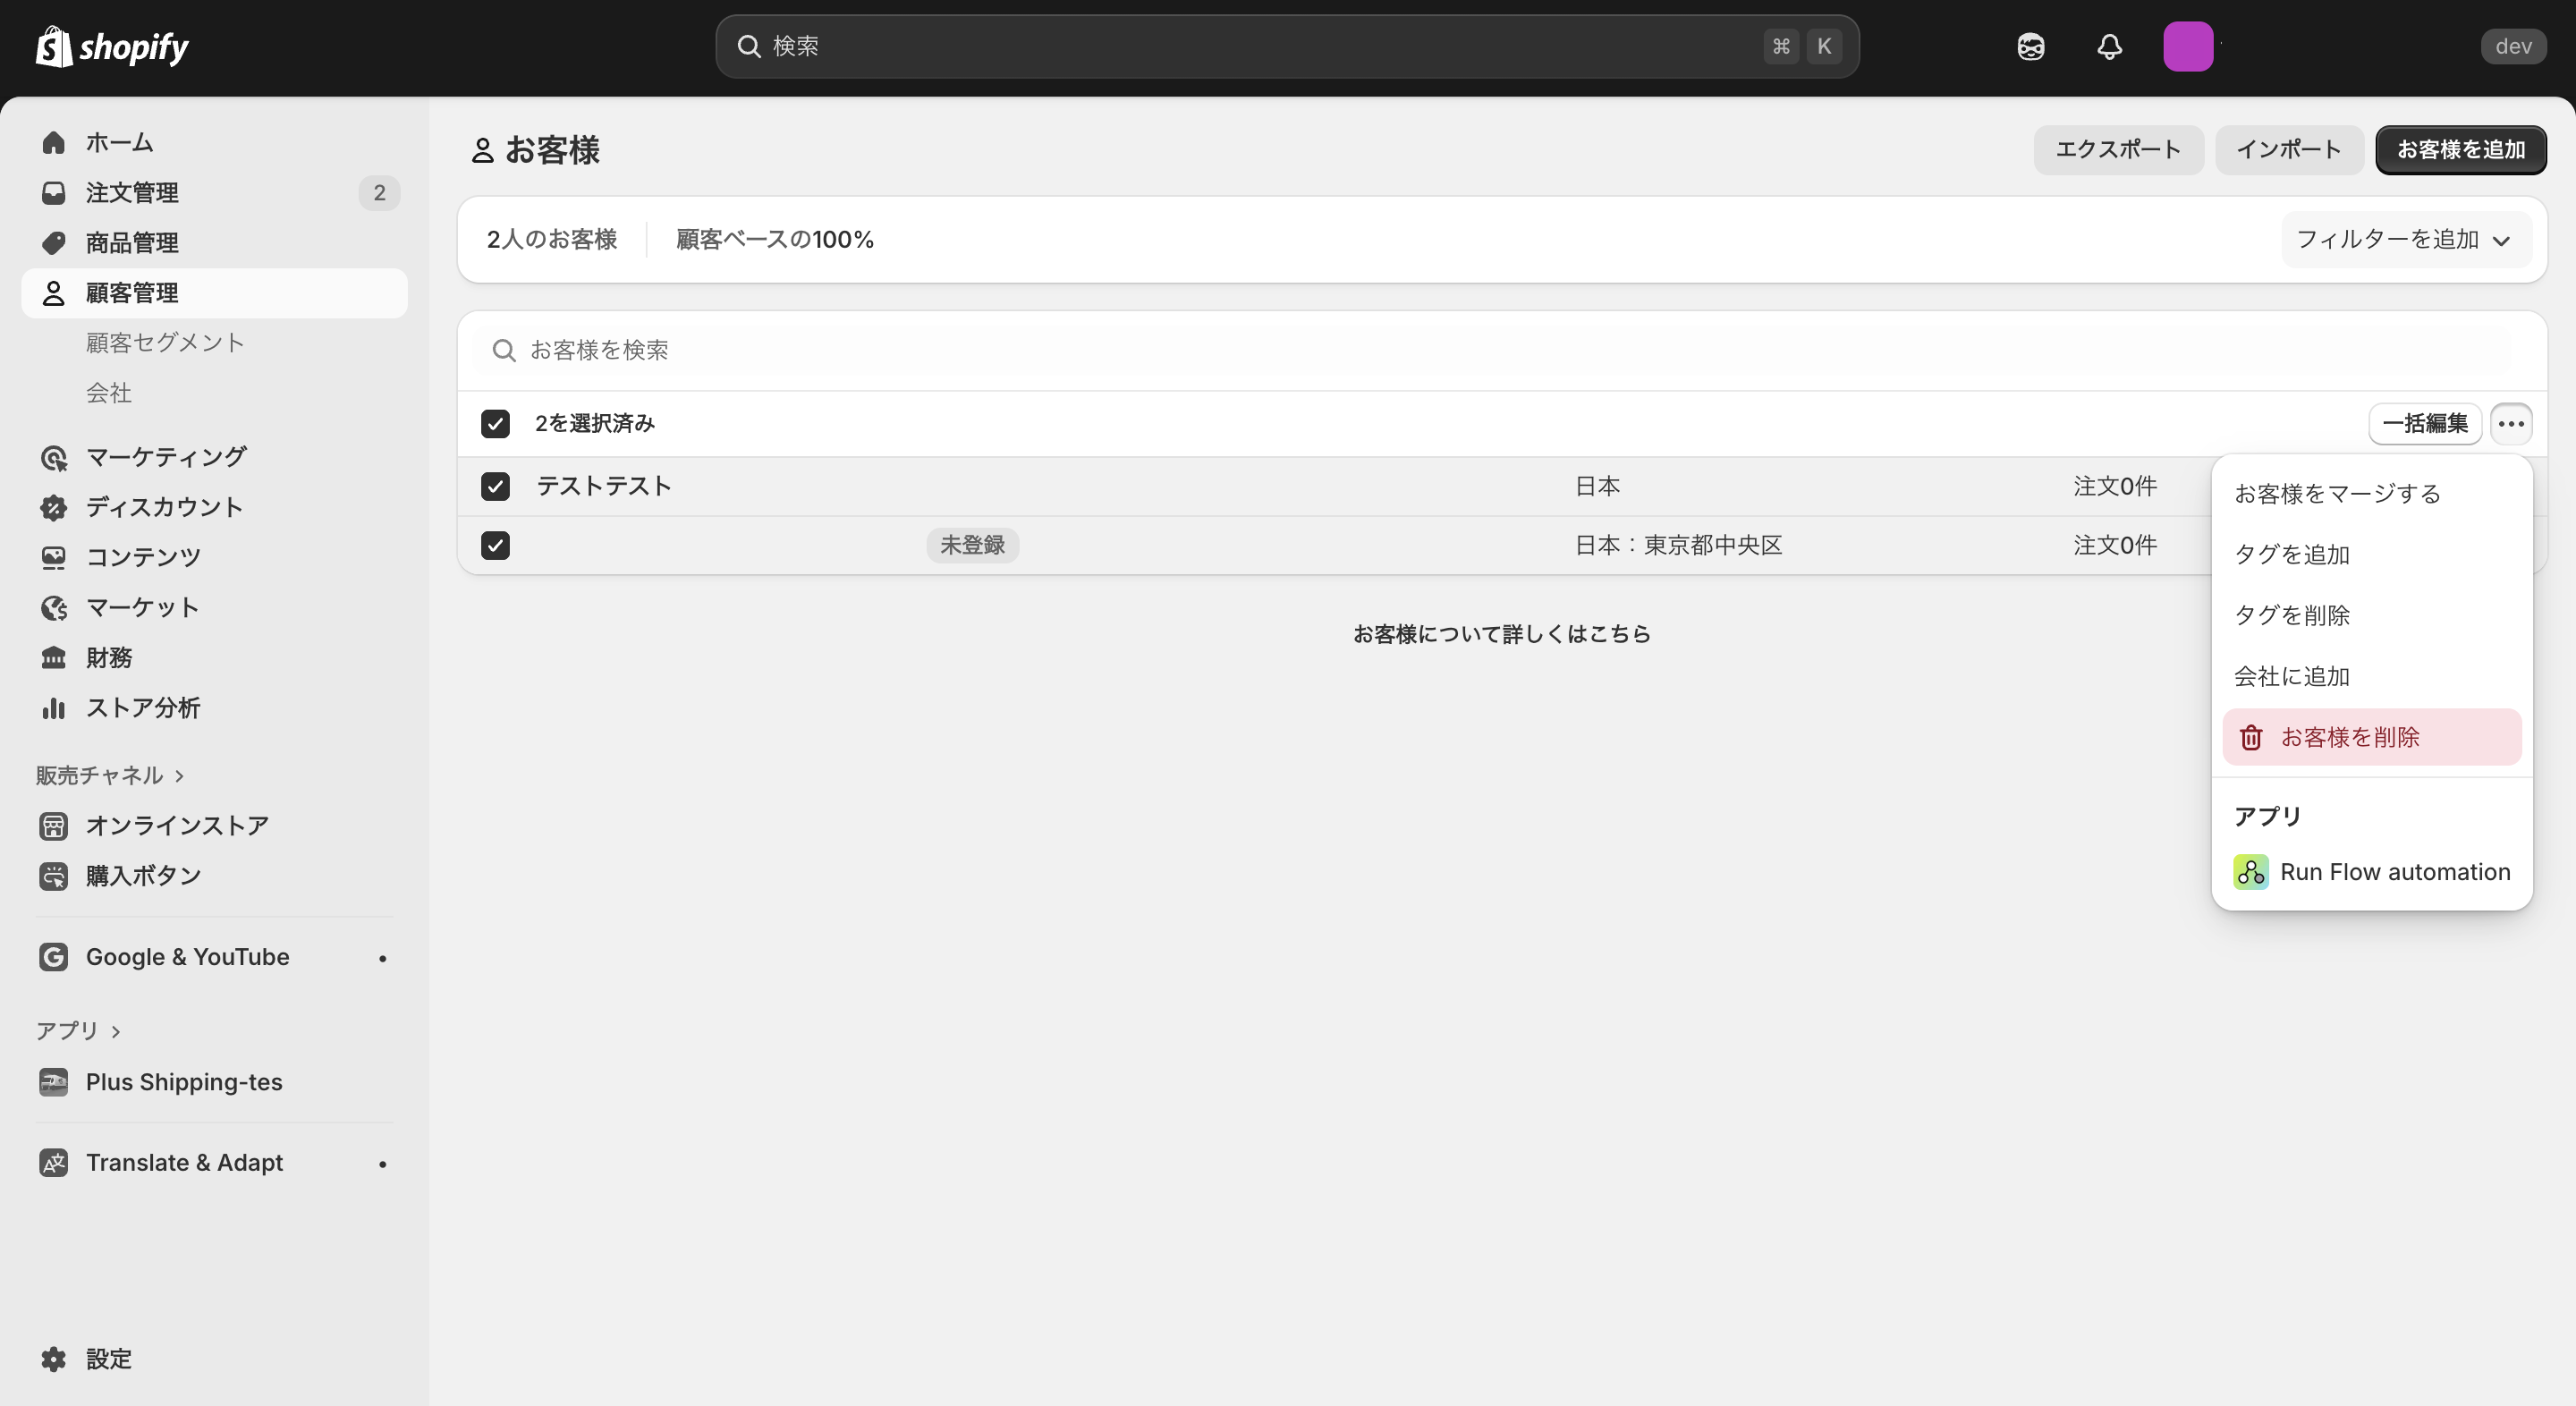Choose タグを追加 in the menu
Screen dimensions: 2576x1406
2291,555
